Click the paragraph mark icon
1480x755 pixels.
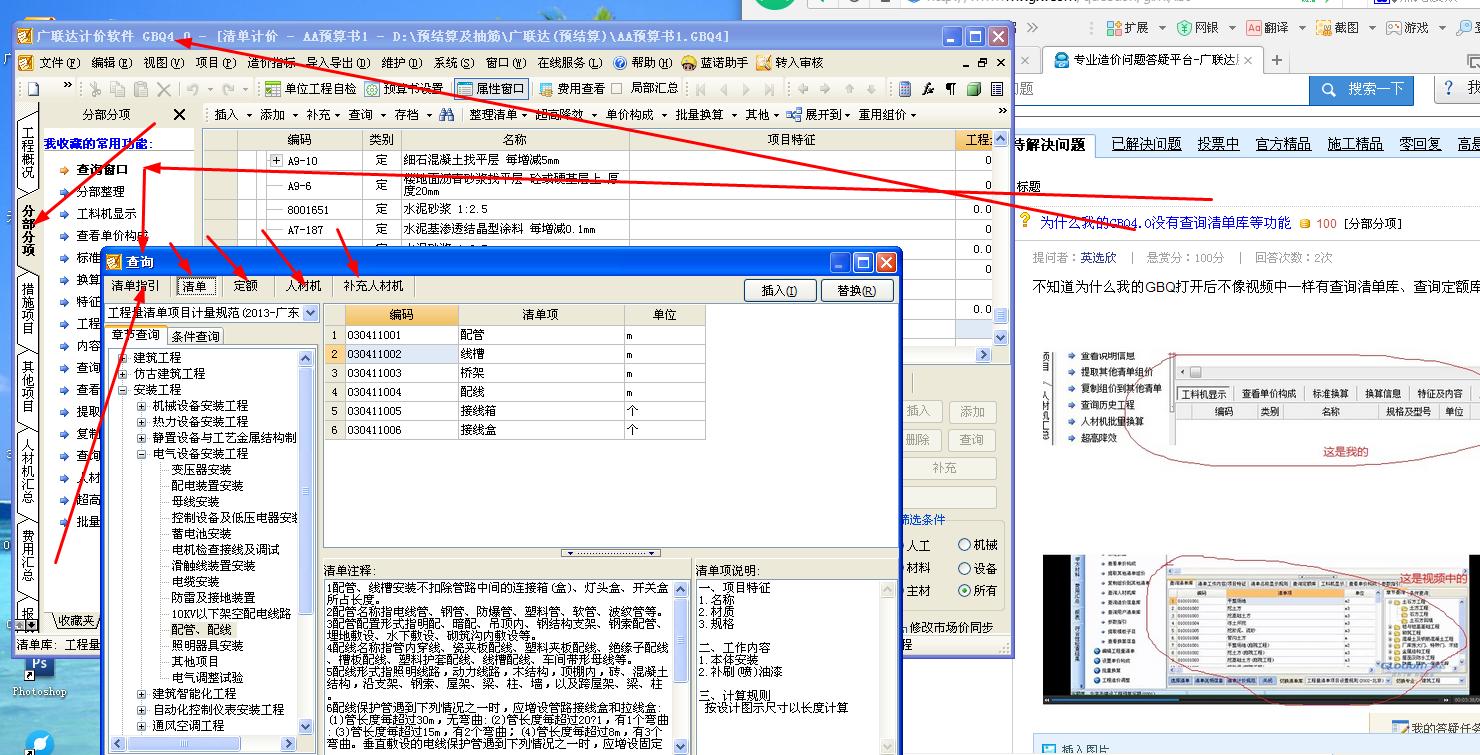click(x=950, y=89)
